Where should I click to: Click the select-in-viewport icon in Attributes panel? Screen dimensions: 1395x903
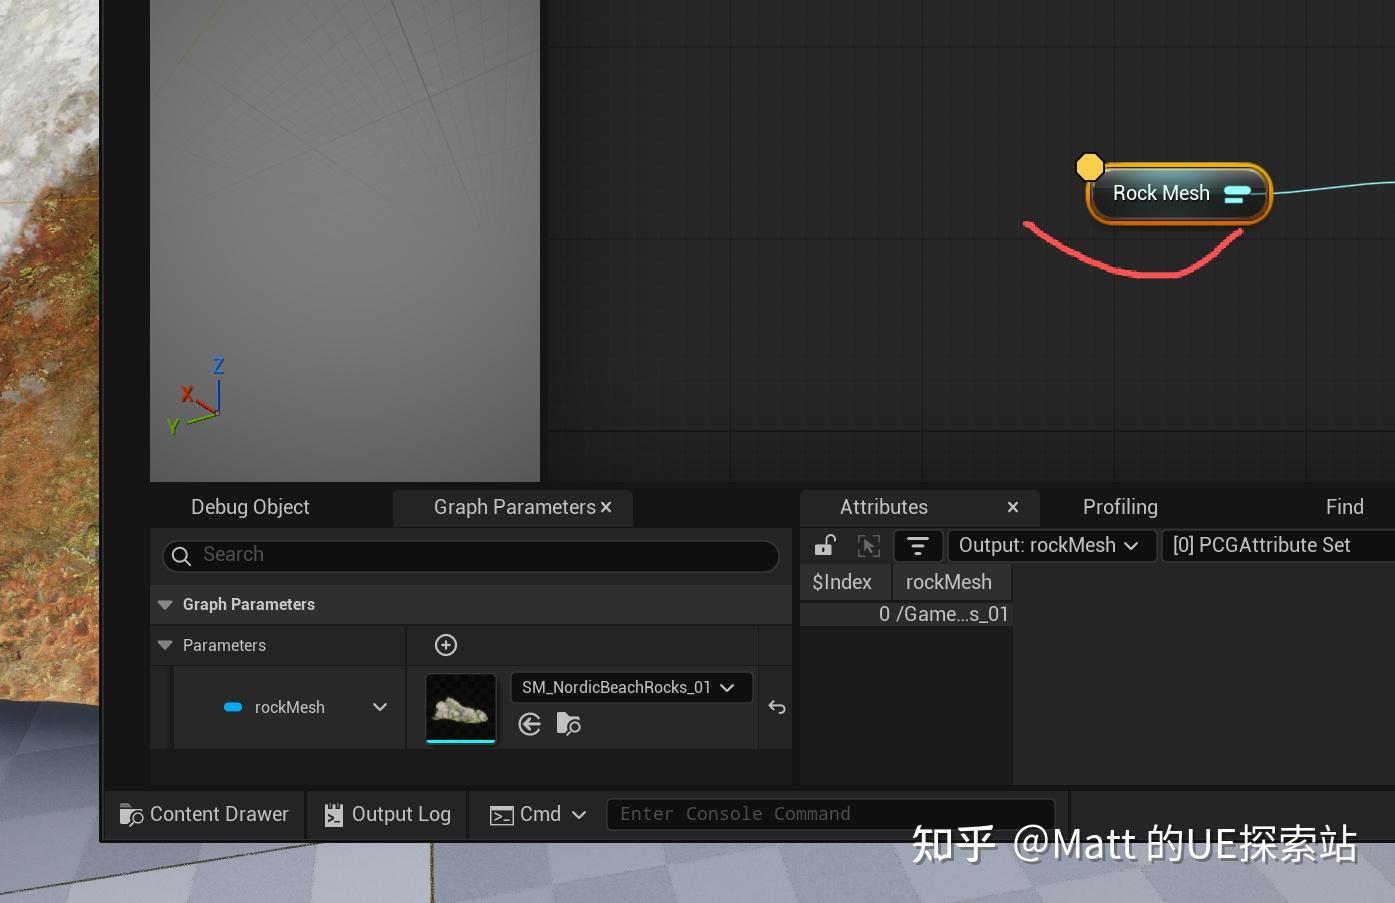[869, 545]
